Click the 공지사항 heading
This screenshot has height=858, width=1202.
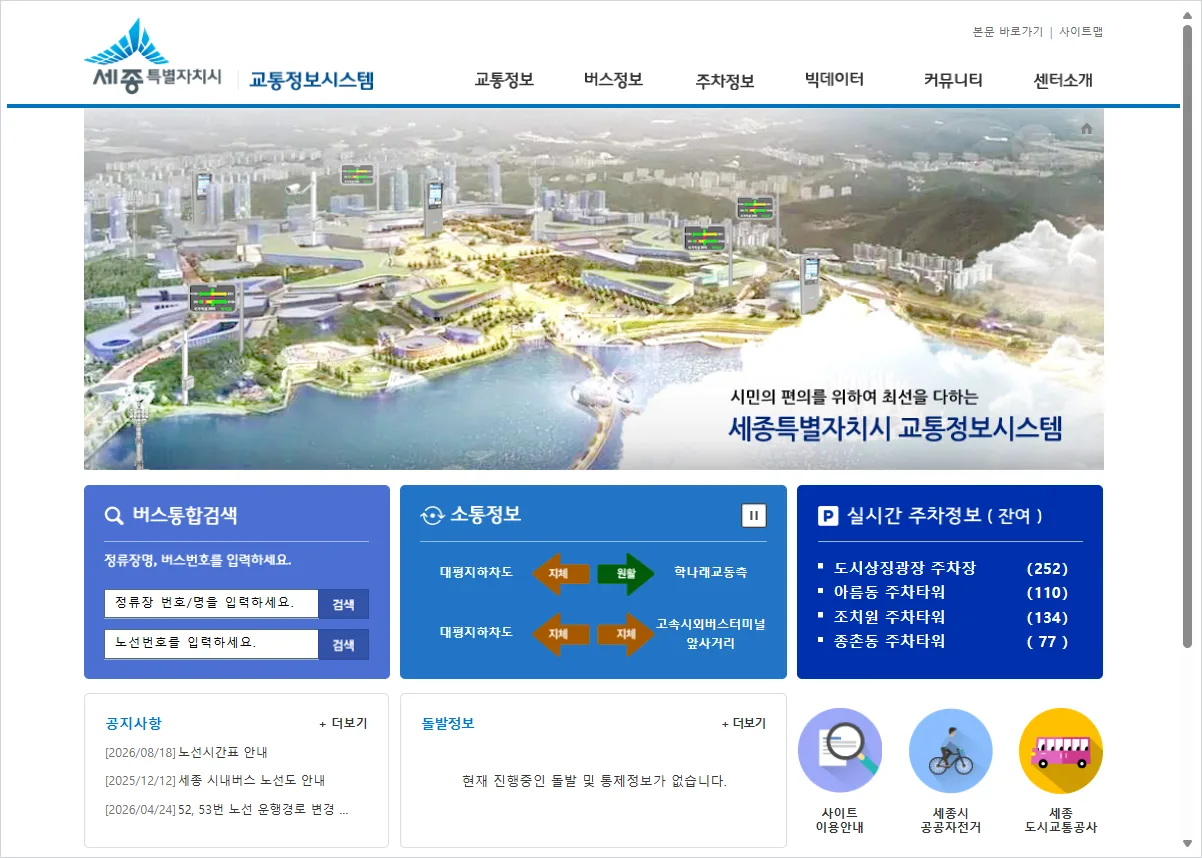click(133, 723)
